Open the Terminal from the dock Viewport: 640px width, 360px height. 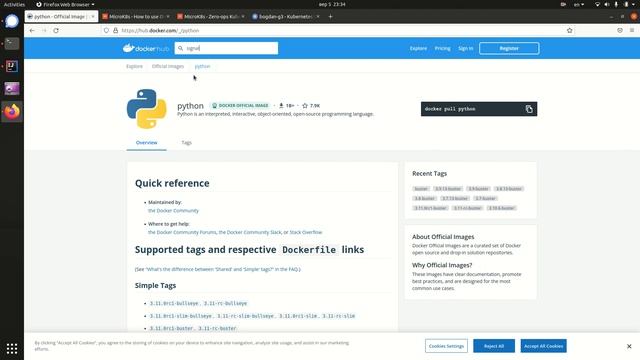pos(12,44)
